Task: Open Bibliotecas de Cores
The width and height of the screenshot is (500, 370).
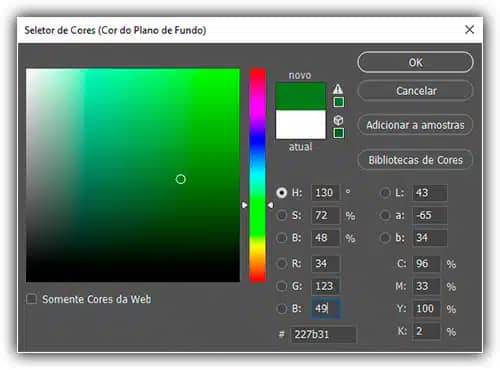Action: pos(415,160)
